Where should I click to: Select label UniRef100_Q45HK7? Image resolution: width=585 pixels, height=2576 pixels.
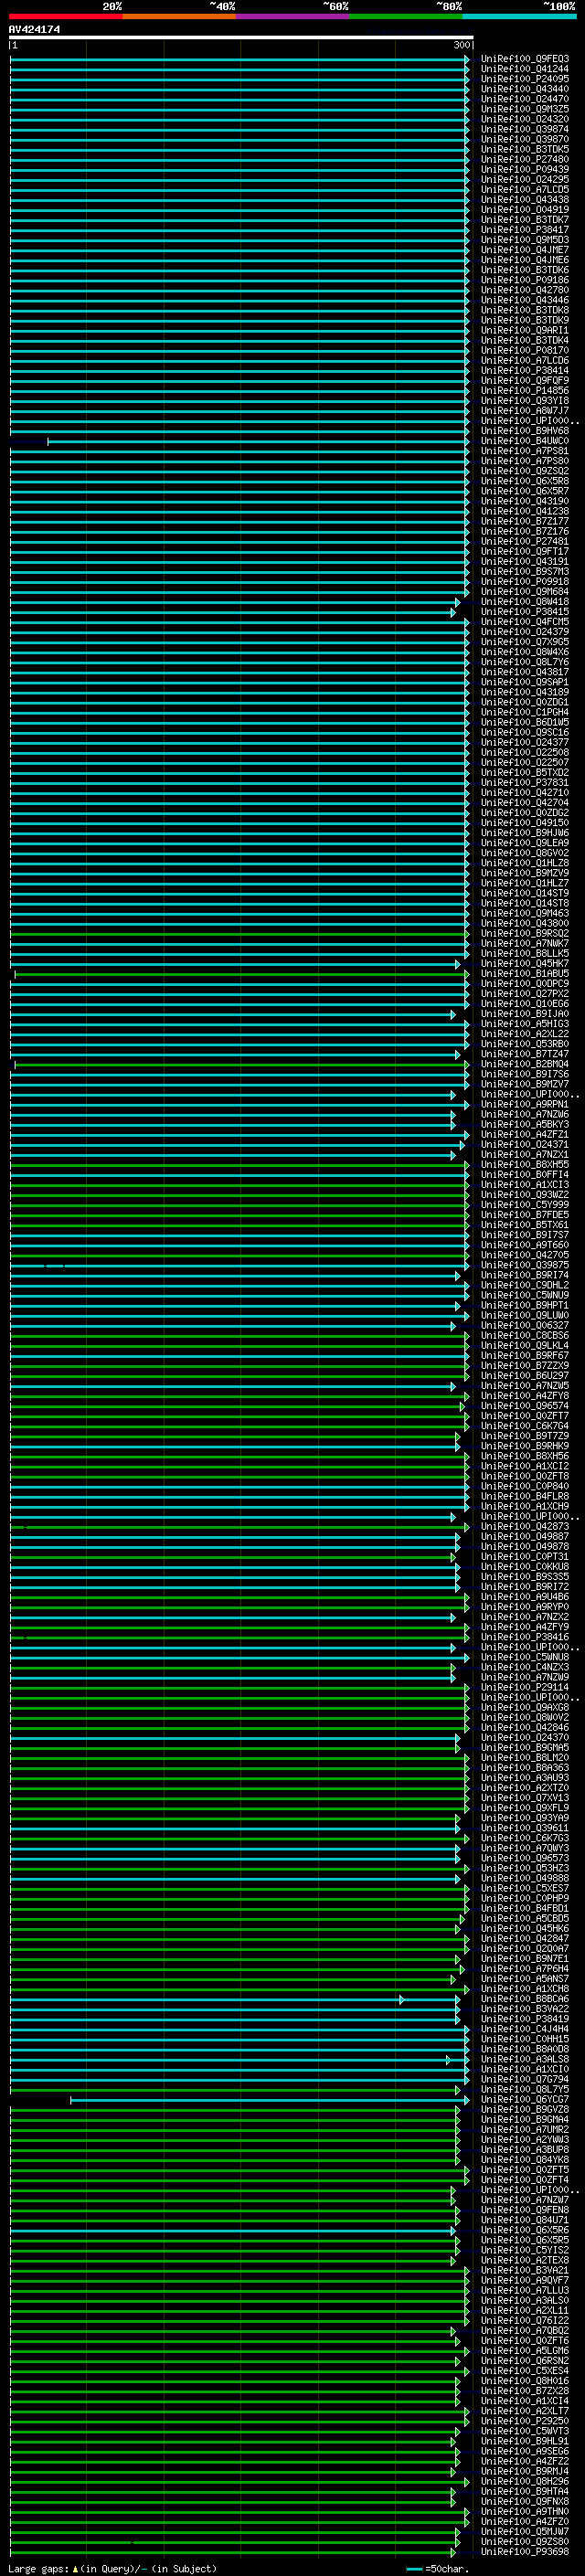tap(525, 963)
